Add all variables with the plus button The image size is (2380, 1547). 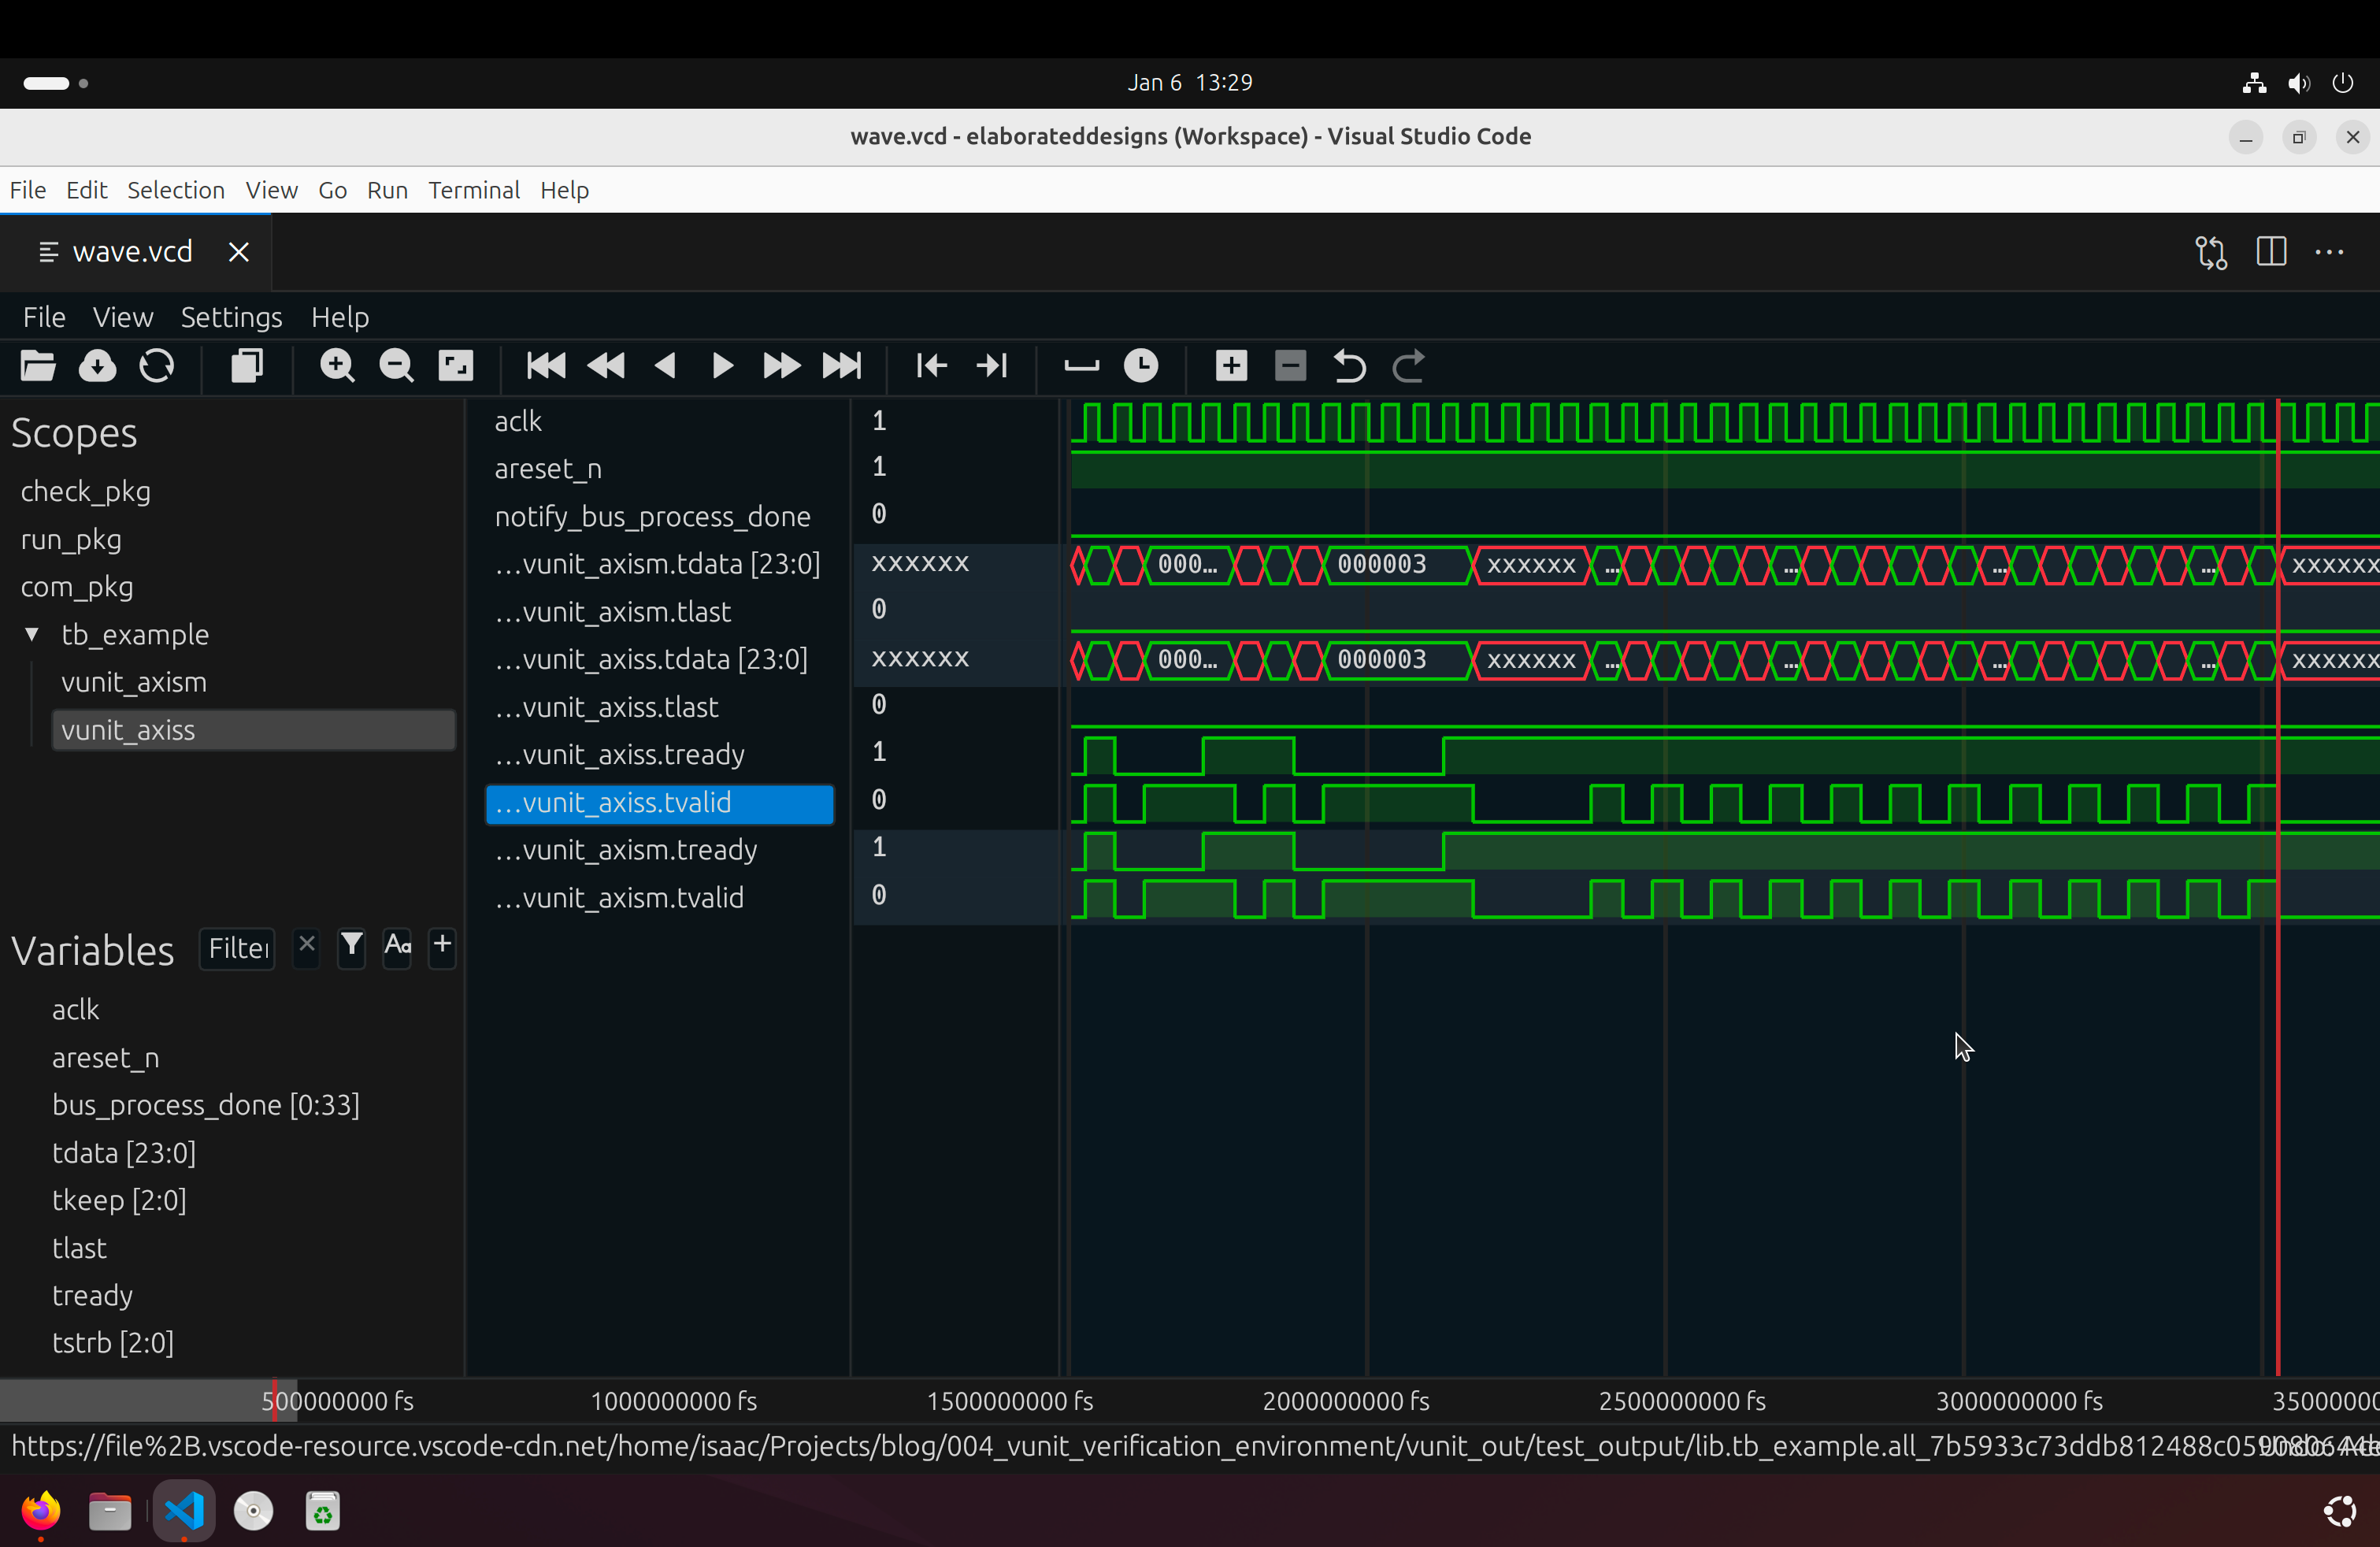click(442, 945)
